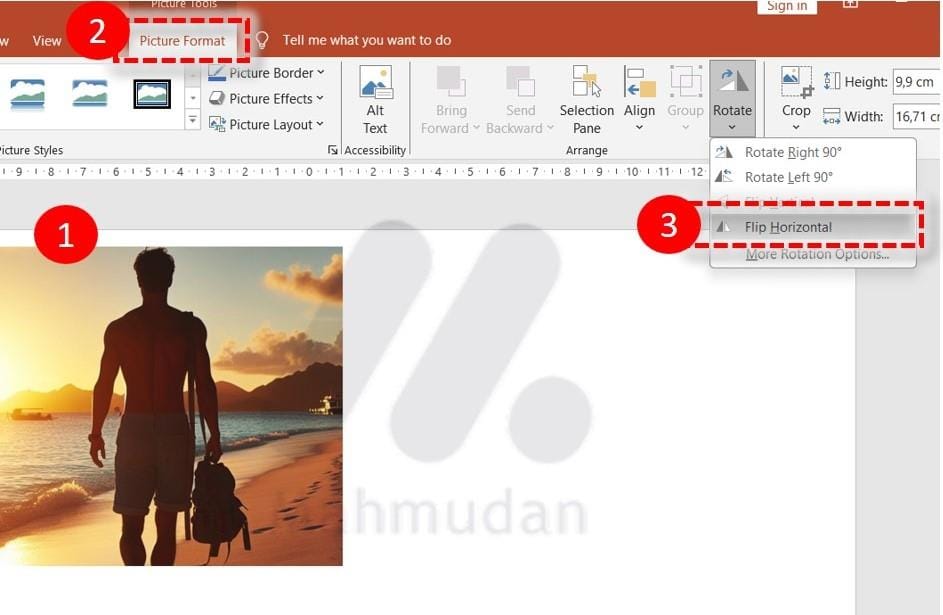Image resolution: width=943 pixels, height=615 pixels.
Task: Open More Rotation Options
Action: coord(817,254)
